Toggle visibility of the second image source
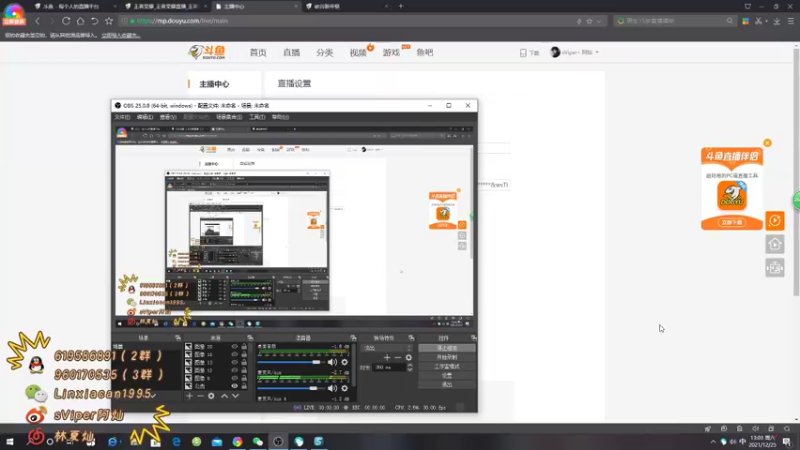The image size is (800, 450). [235, 354]
